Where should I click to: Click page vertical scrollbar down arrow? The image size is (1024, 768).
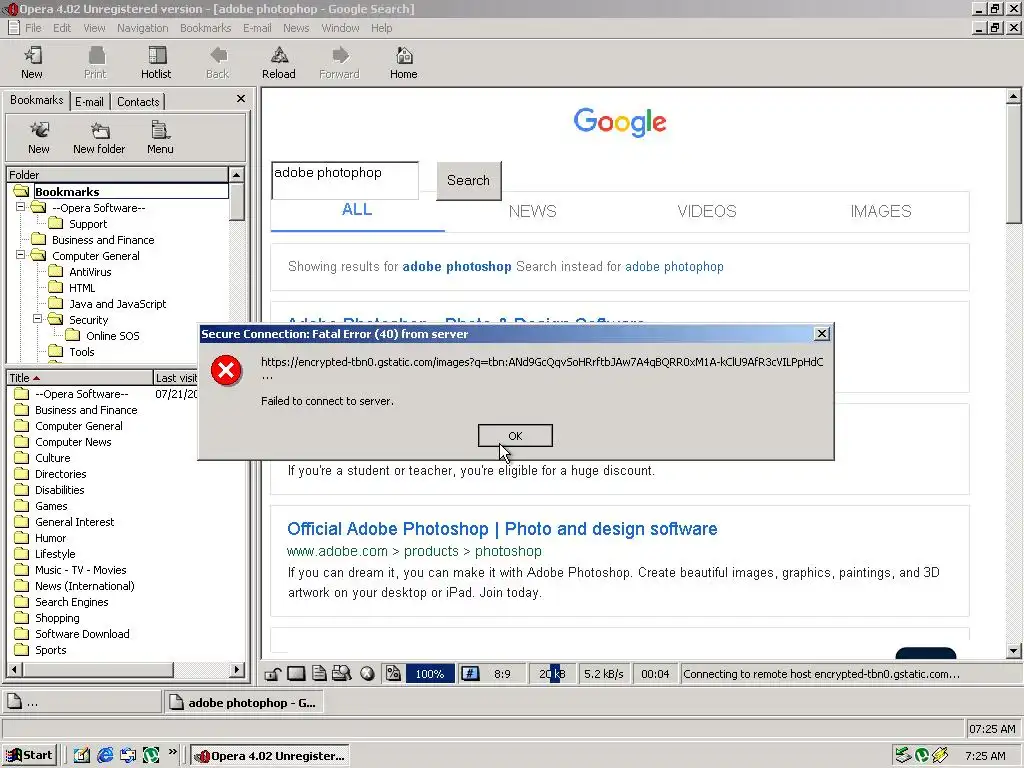[x=1013, y=650]
